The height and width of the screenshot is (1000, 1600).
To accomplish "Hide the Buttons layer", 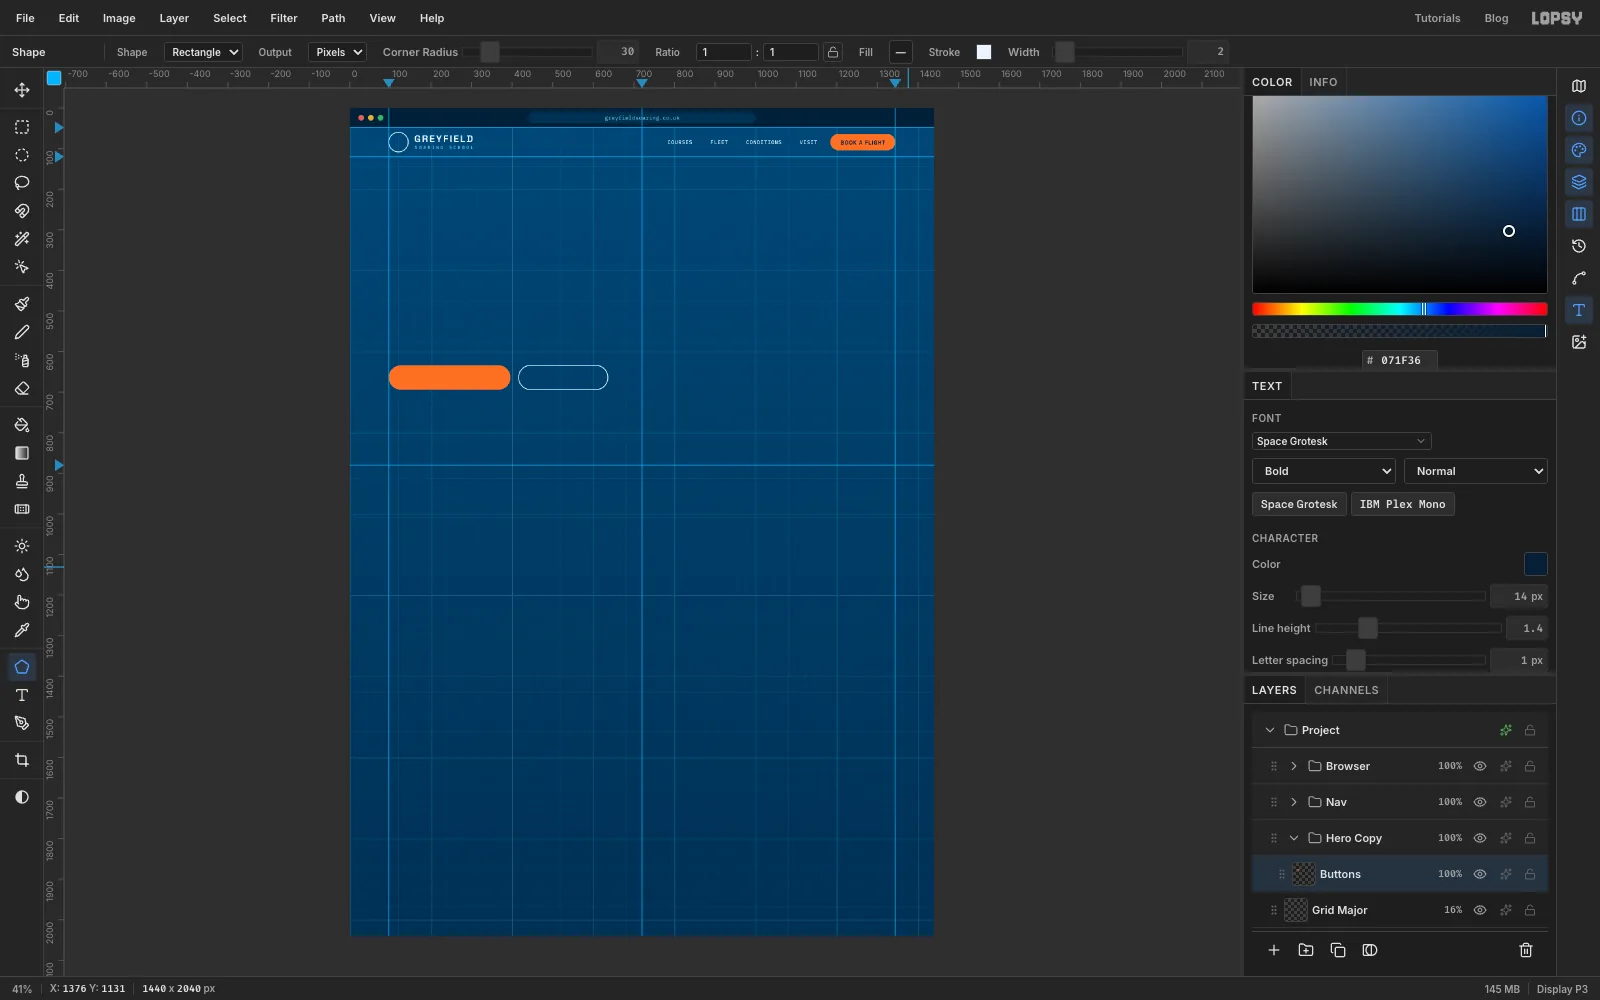I will (1480, 874).
